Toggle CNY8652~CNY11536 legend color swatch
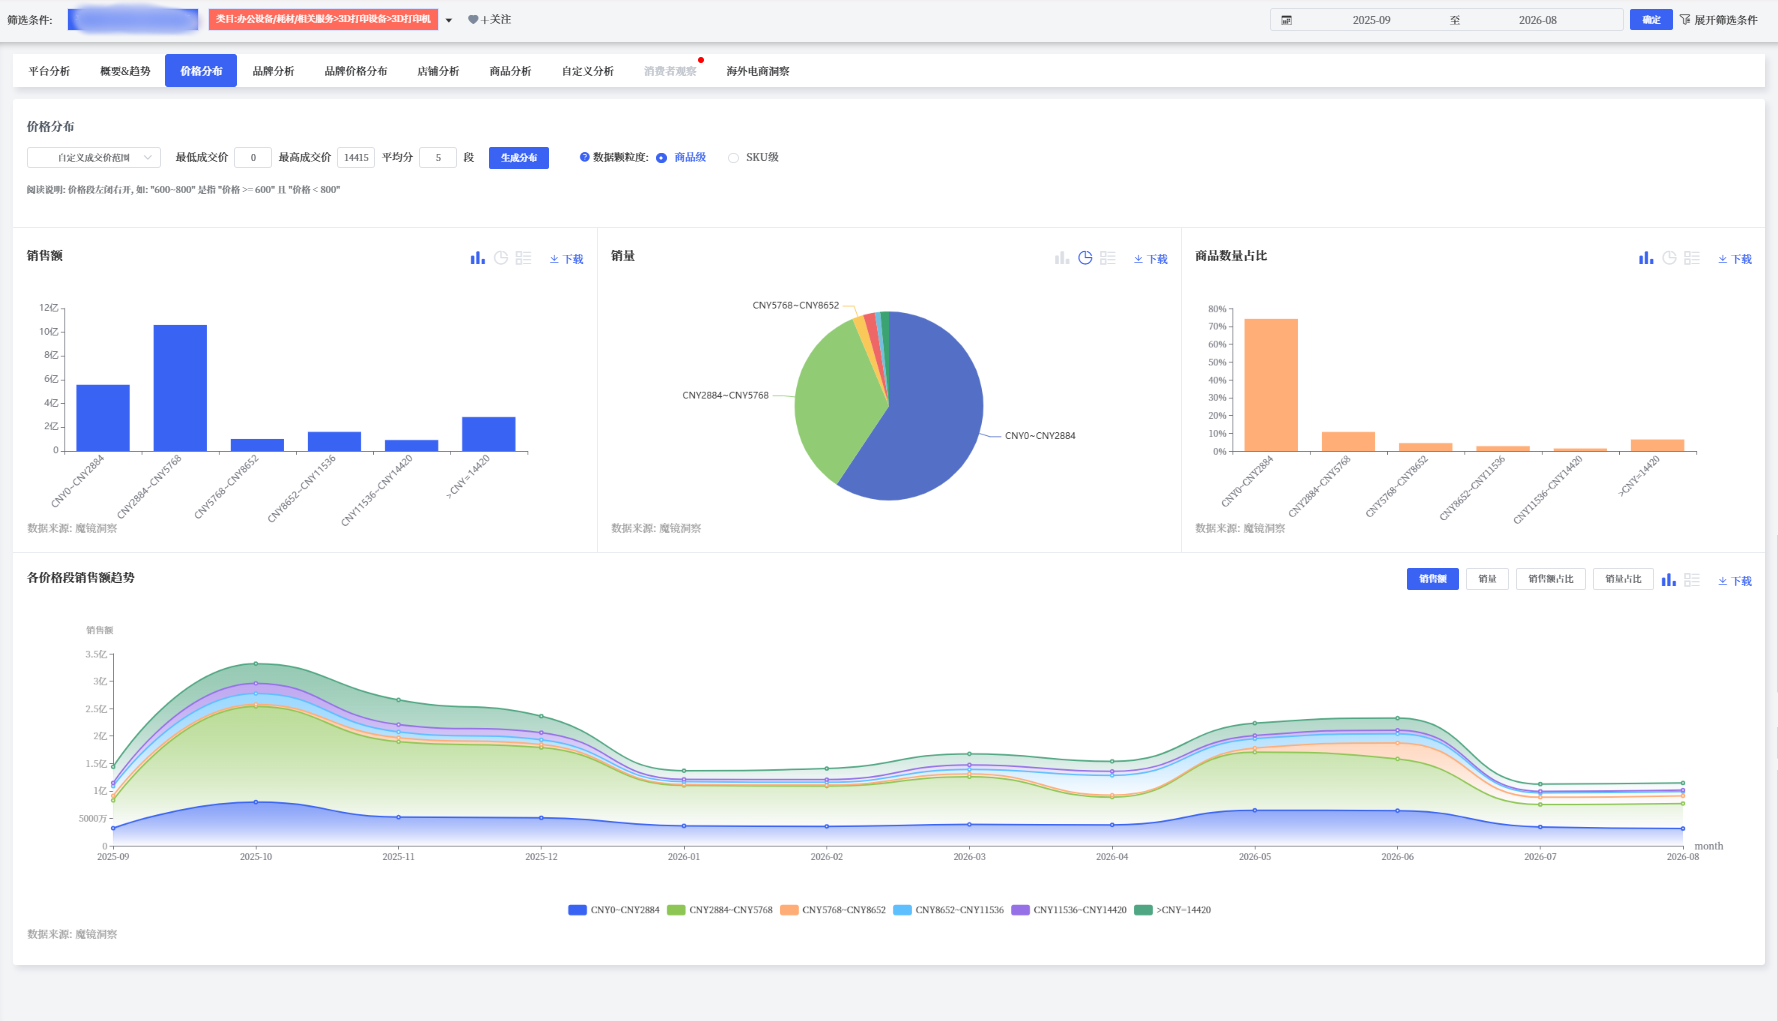This screenshot has width=1778, height=1021. pos(902,910)
